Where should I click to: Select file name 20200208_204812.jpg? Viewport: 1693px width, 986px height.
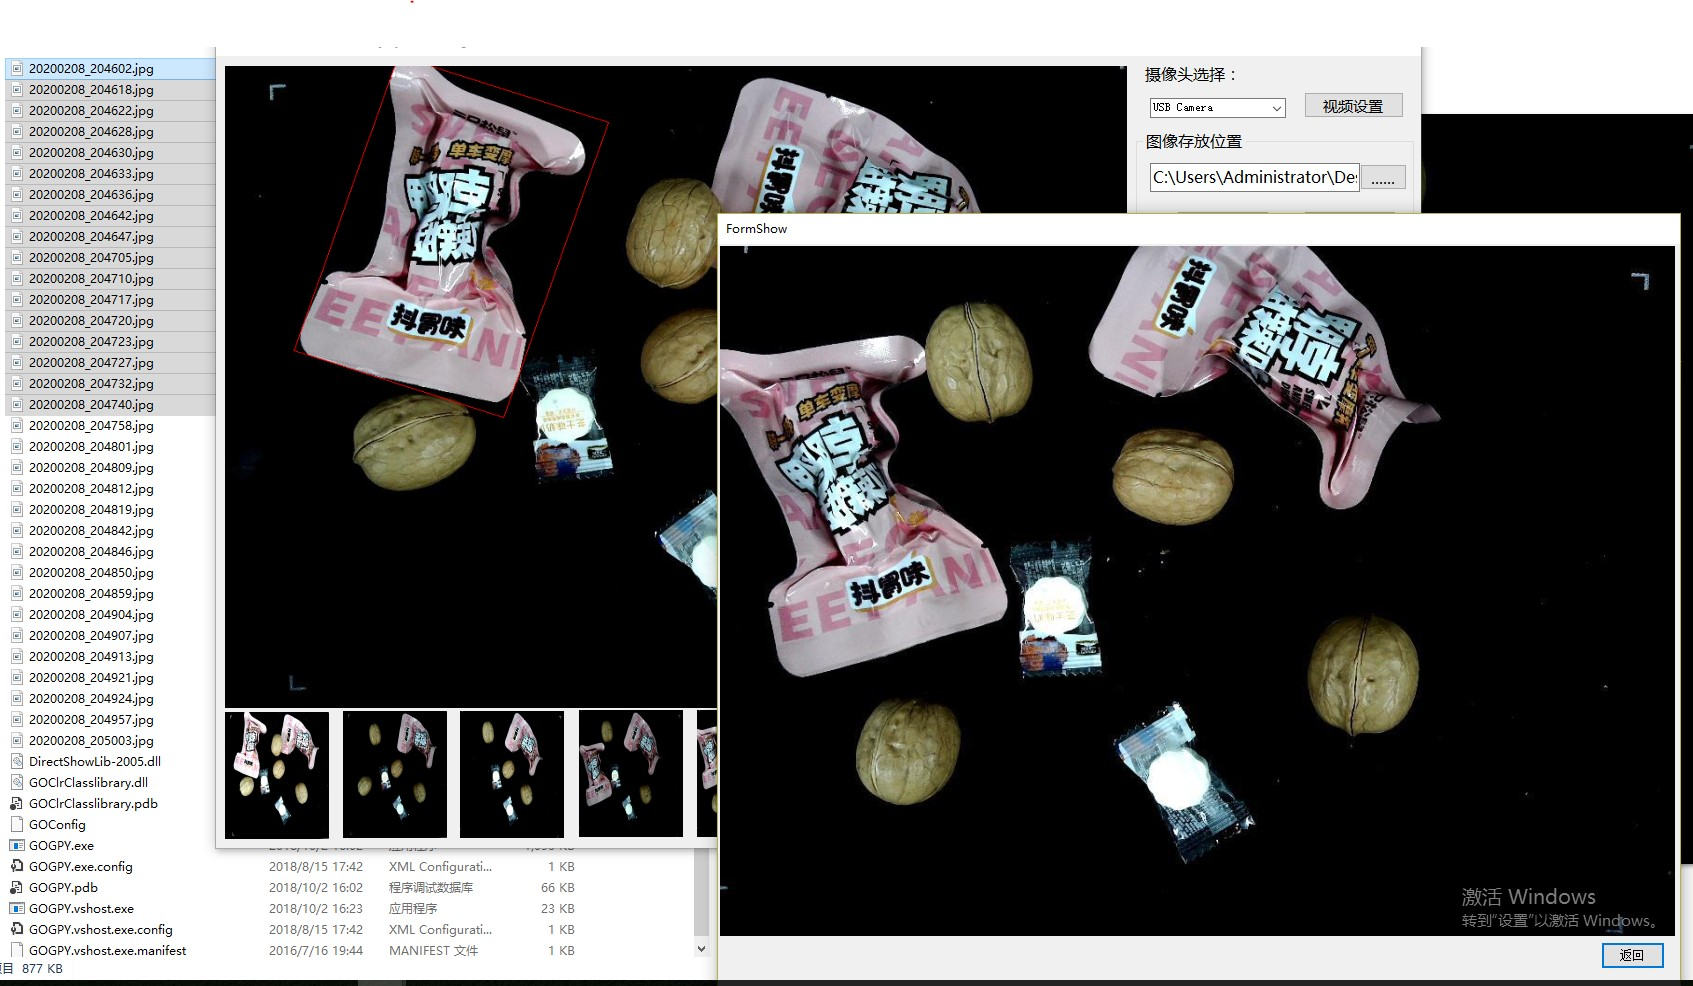[91, 489]
